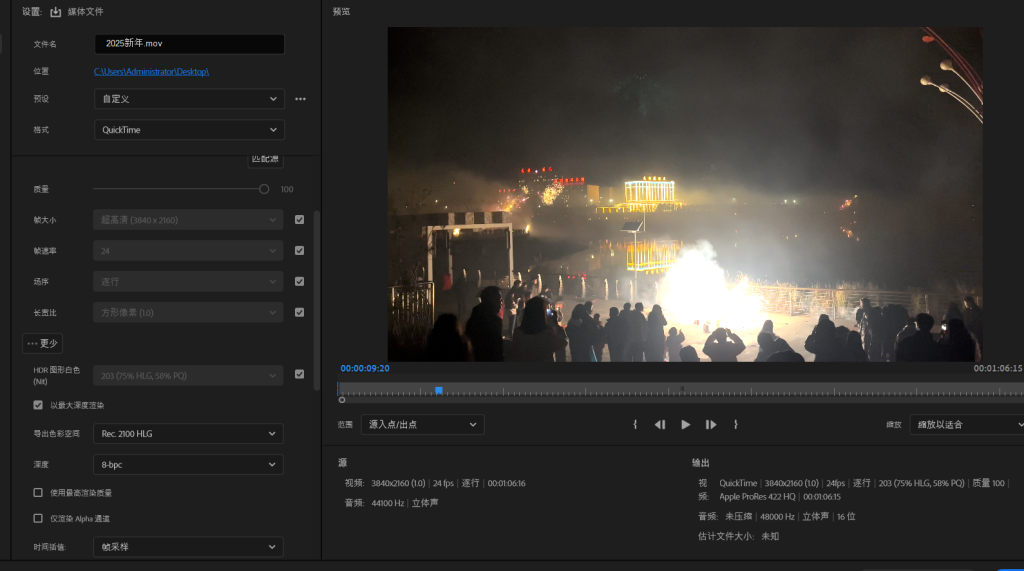Open the 格式 QuickTime dropdown
Viewport: 1024px width, 571px height.
pos(189,130)
